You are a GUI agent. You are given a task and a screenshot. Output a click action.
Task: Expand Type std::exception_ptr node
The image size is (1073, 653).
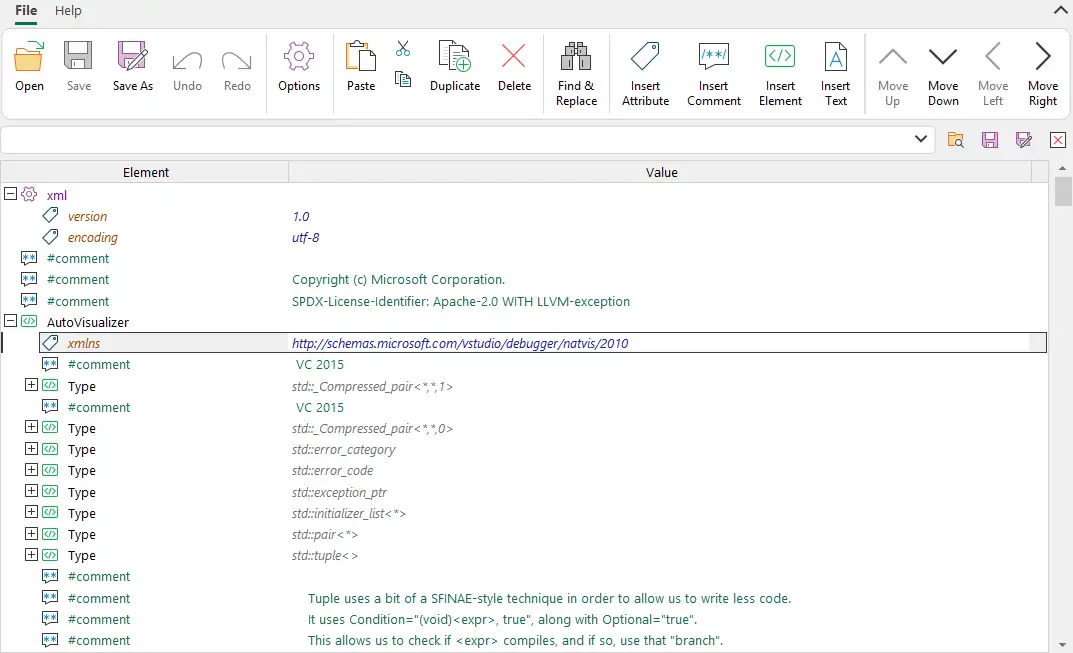(31, 491)
